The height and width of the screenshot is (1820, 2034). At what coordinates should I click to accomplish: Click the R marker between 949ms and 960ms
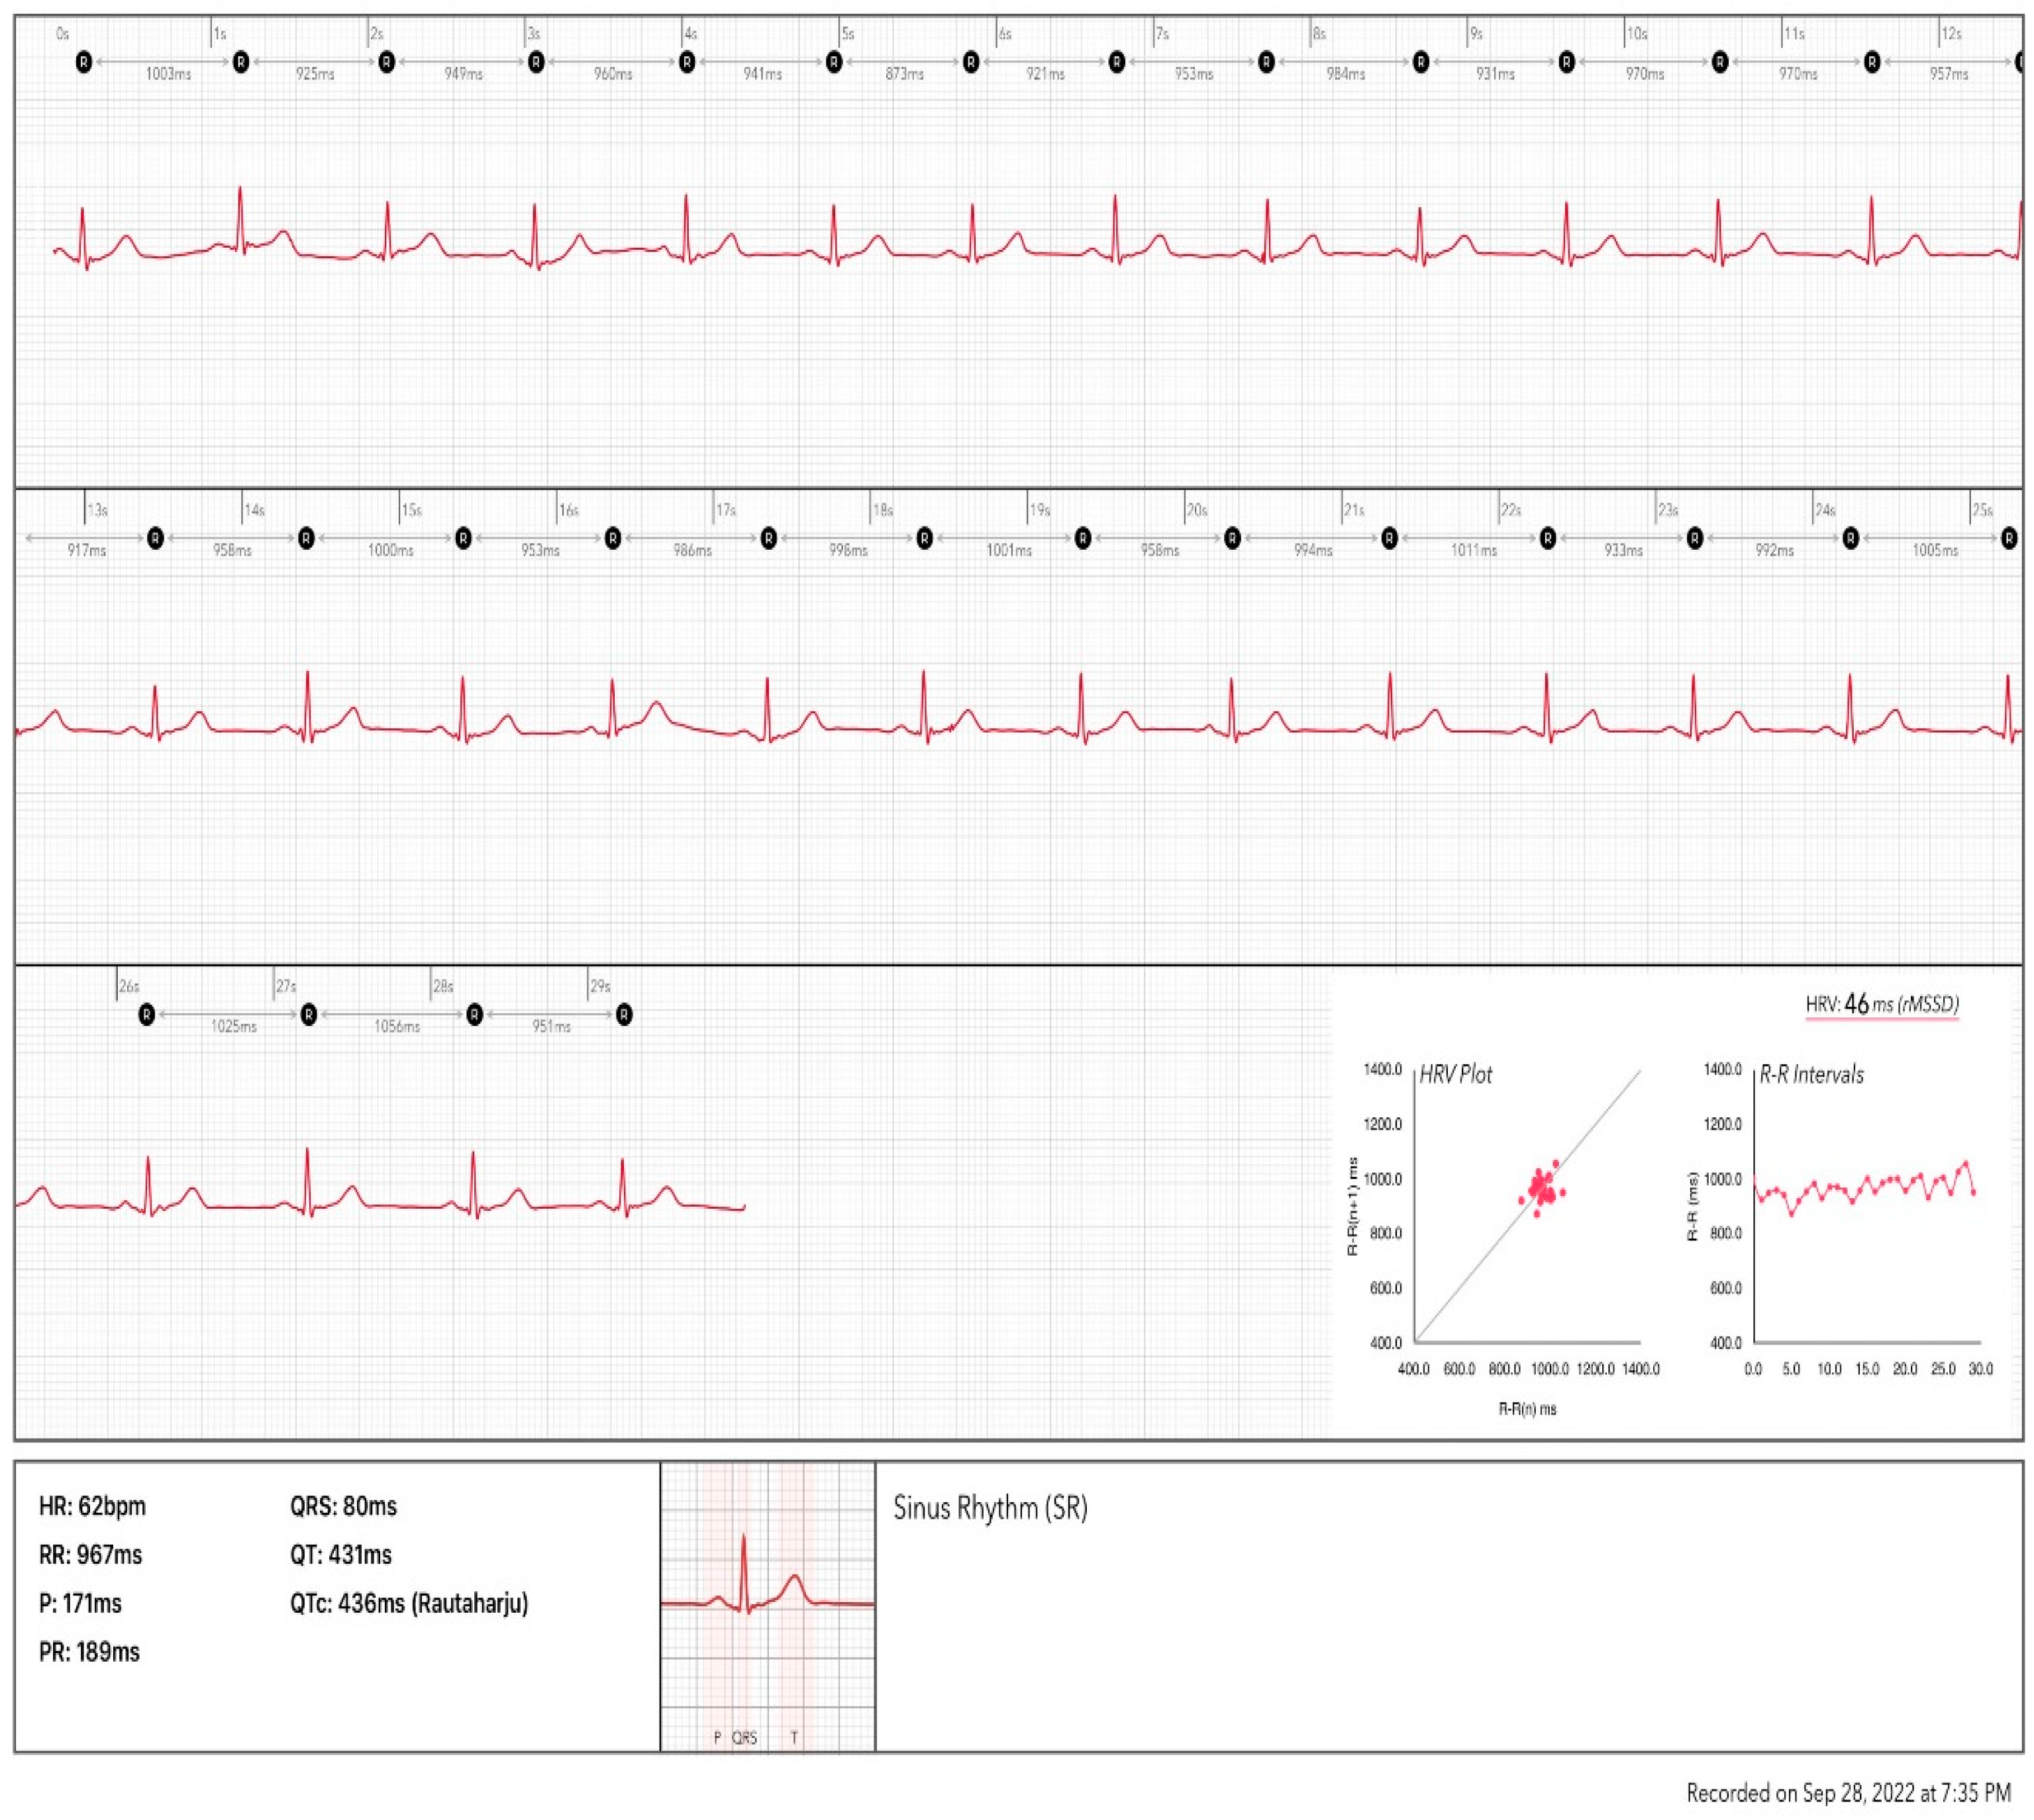536,62
